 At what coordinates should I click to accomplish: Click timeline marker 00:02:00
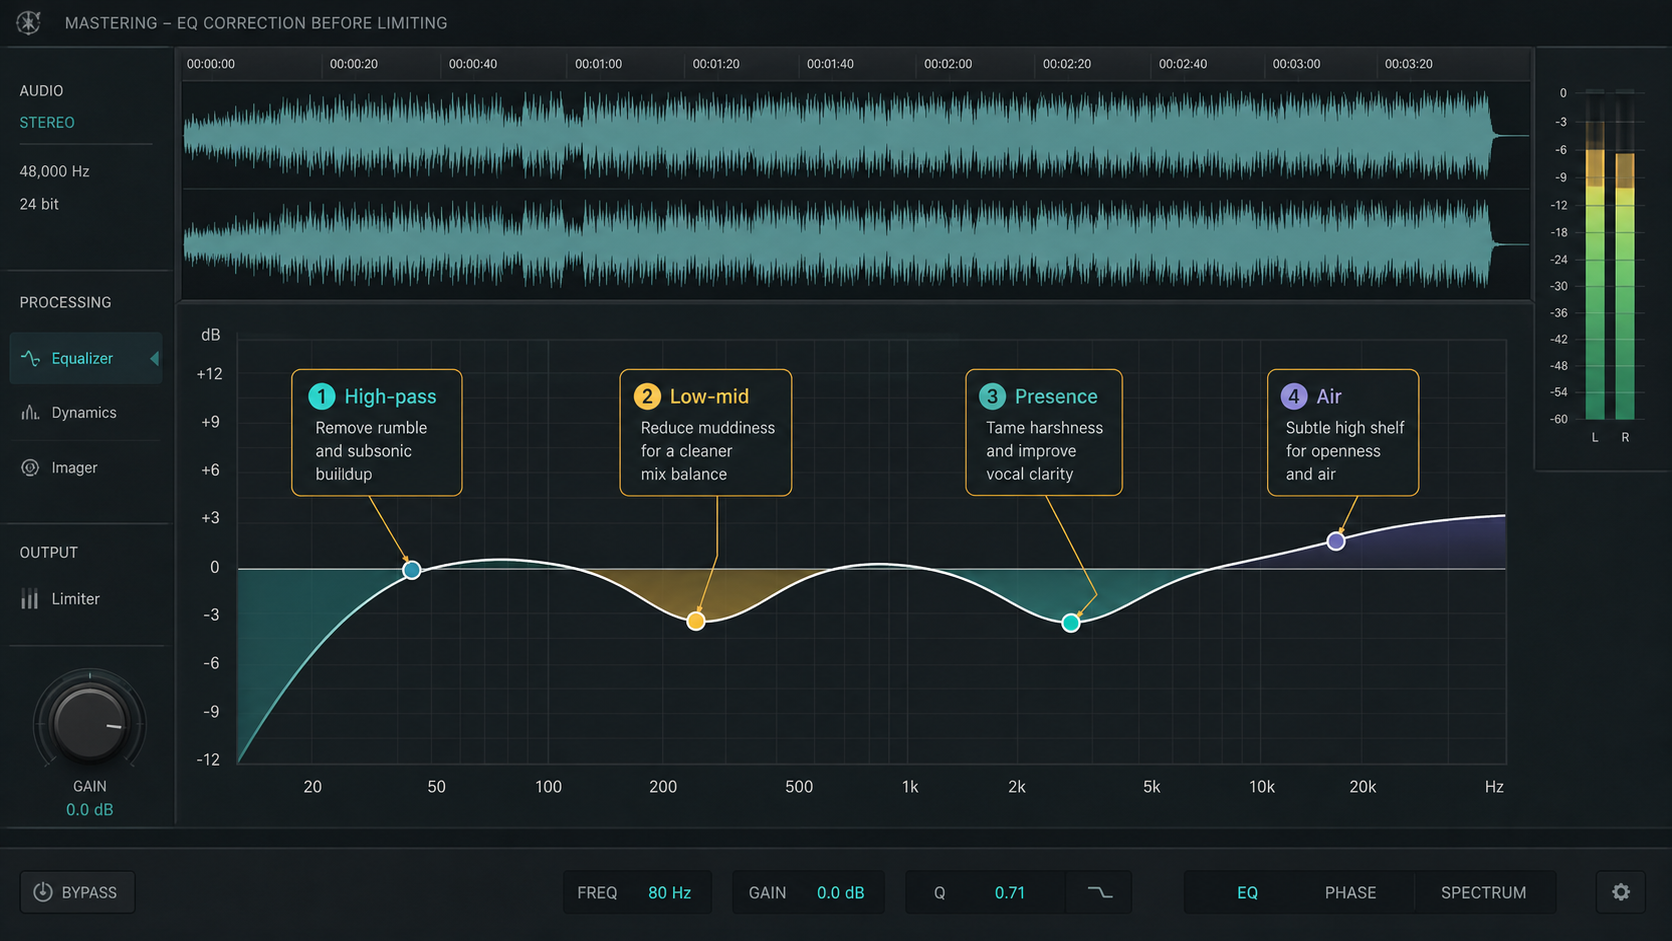[948, 64]
